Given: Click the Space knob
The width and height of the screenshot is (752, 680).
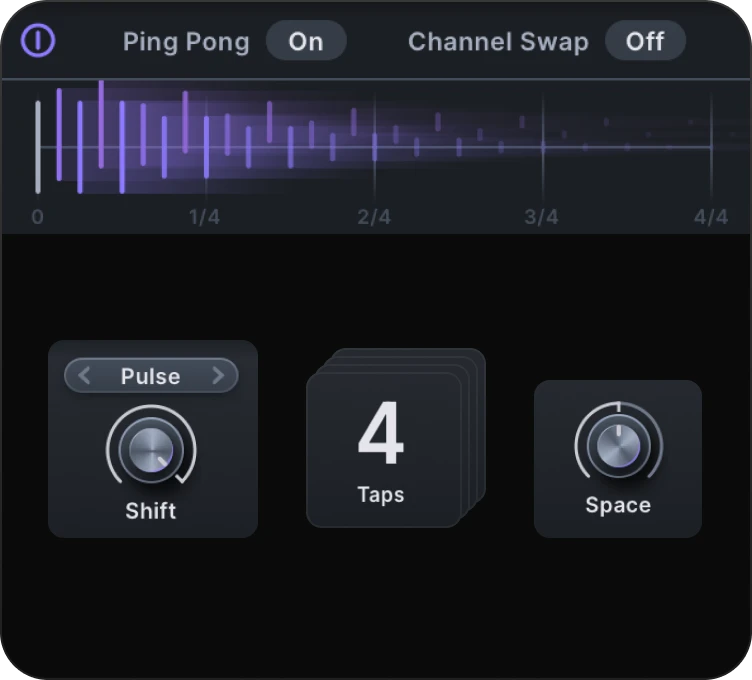Looking at the screenshot, I should [619, 446].
